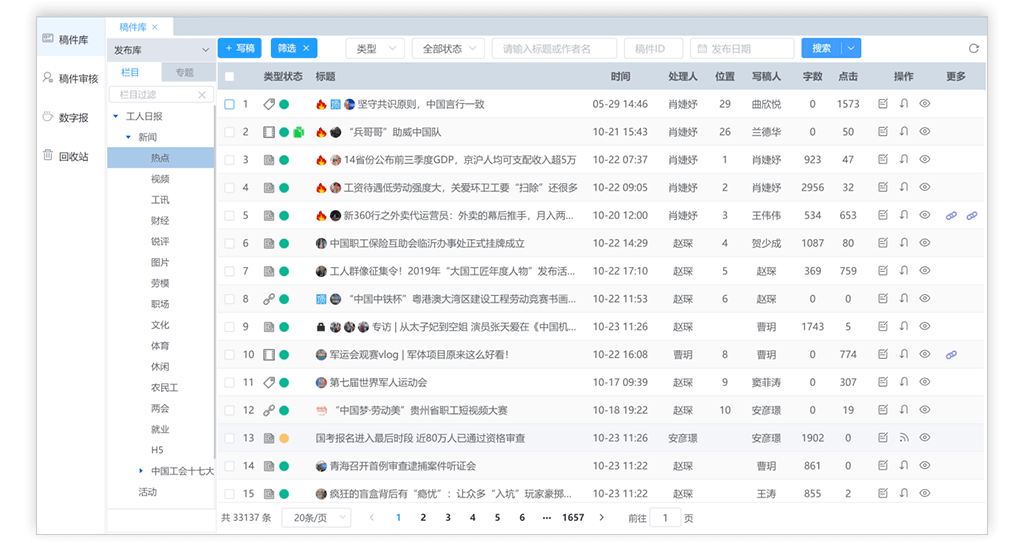
Task: Open the 稿件审核 sidebar section
Action: click(x=71, y=78)
